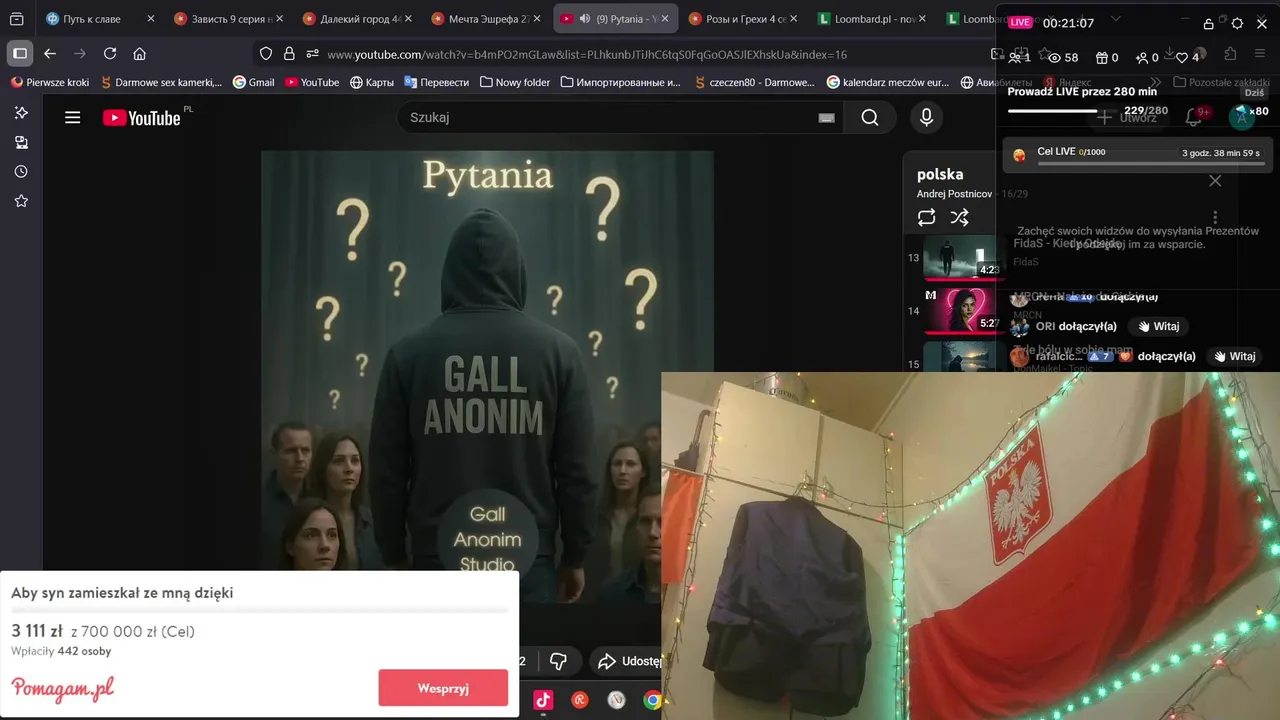Open the tracking protection shield icon
1280x720 pixels.
coord(266,54)
